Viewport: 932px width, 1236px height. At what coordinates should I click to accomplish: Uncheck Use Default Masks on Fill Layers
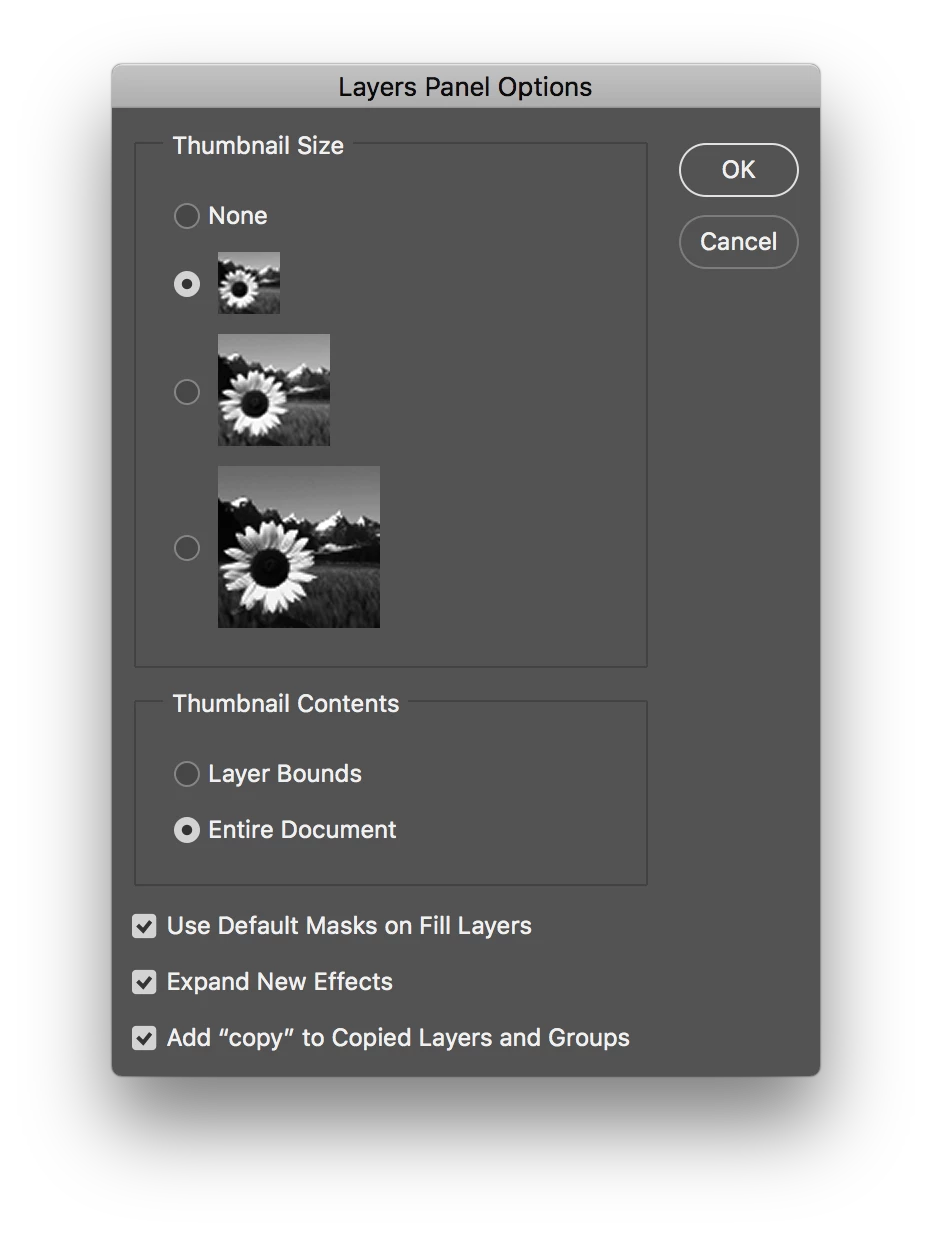pos(144,926)
